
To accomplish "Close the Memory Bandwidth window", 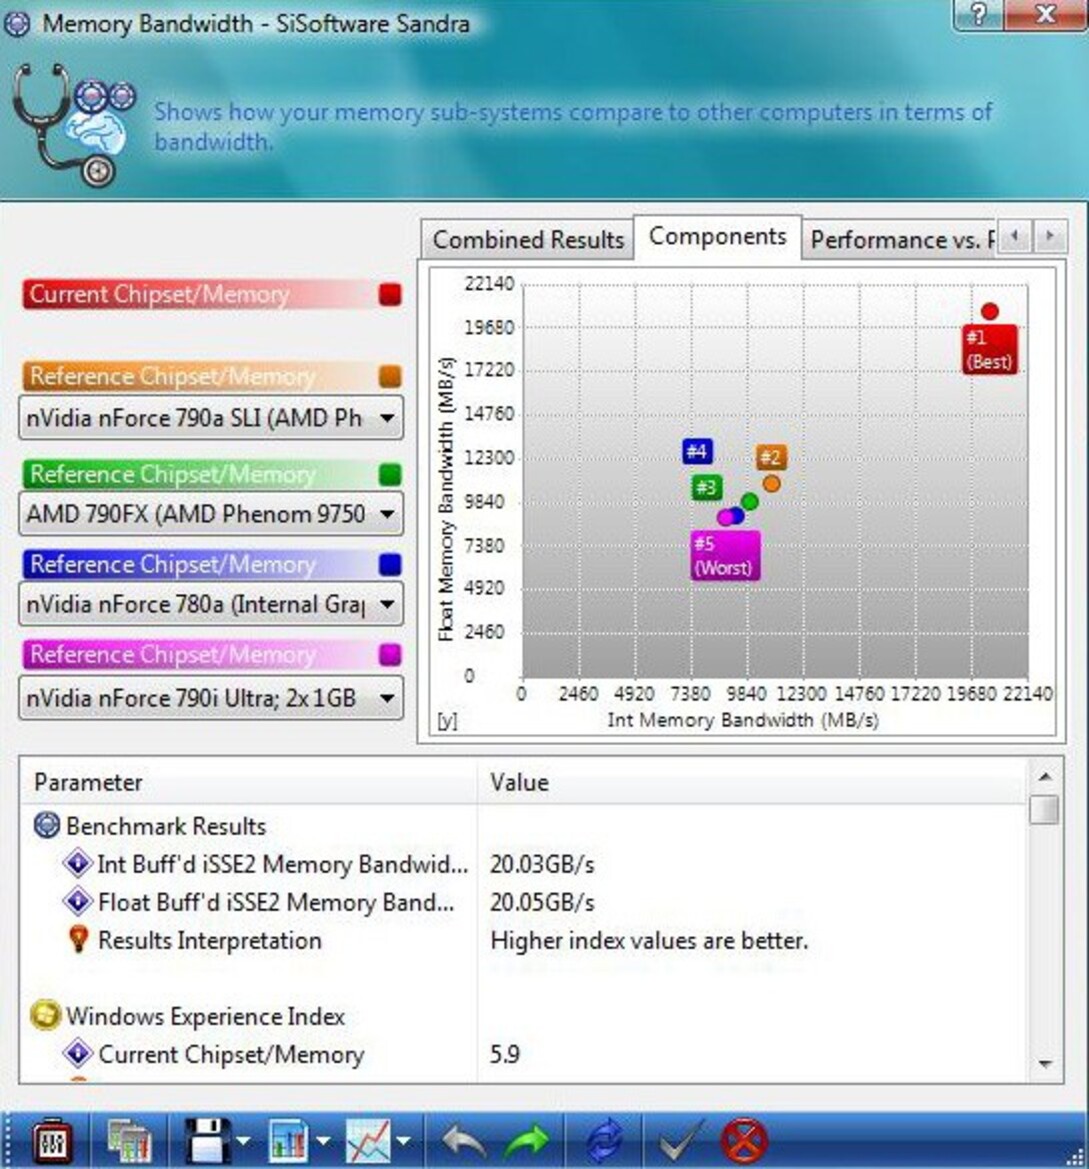I will point(1046,13).
